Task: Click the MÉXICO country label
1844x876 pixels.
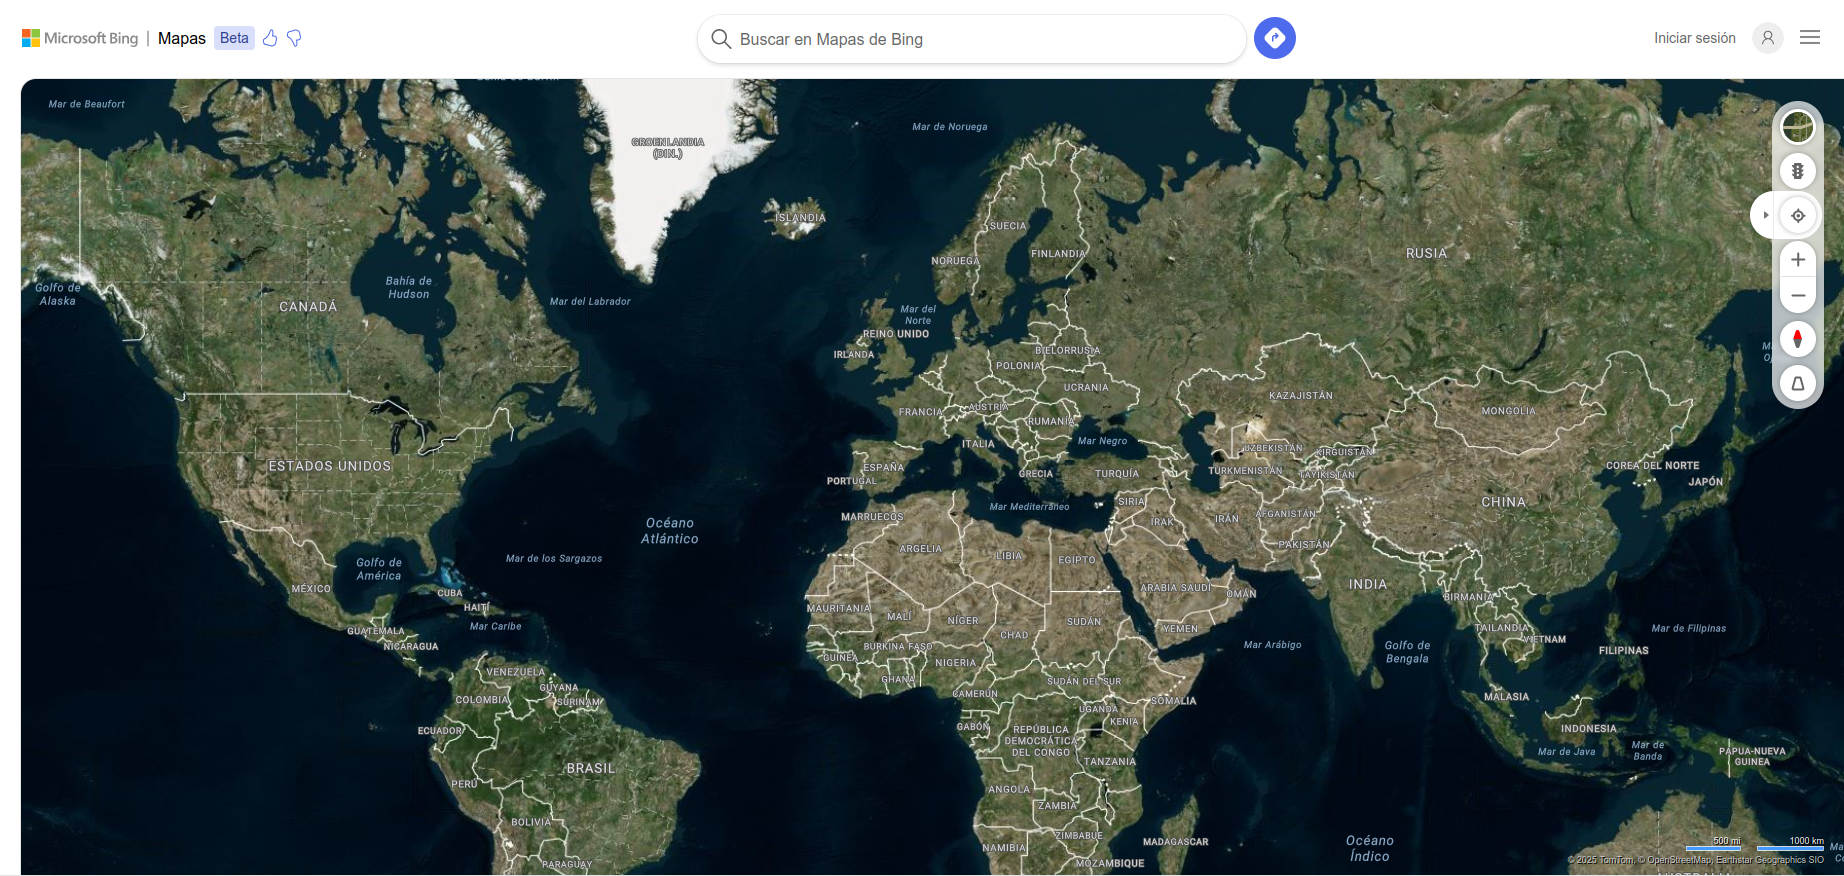Action: click(x=311, y=589)
